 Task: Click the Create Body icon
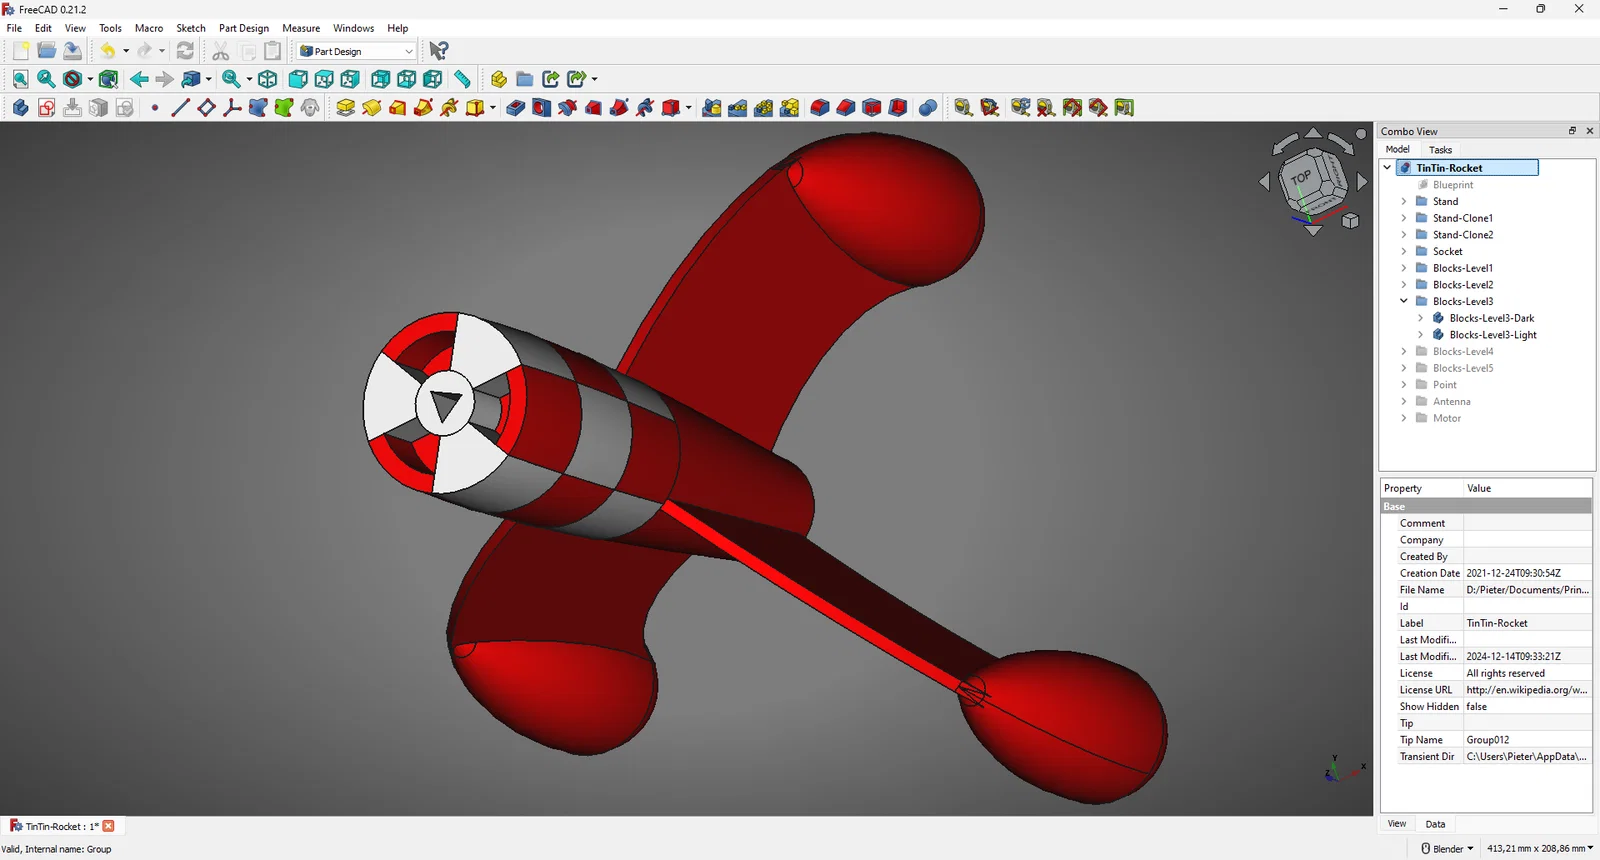pyautogui.click(x=20, y=108)
